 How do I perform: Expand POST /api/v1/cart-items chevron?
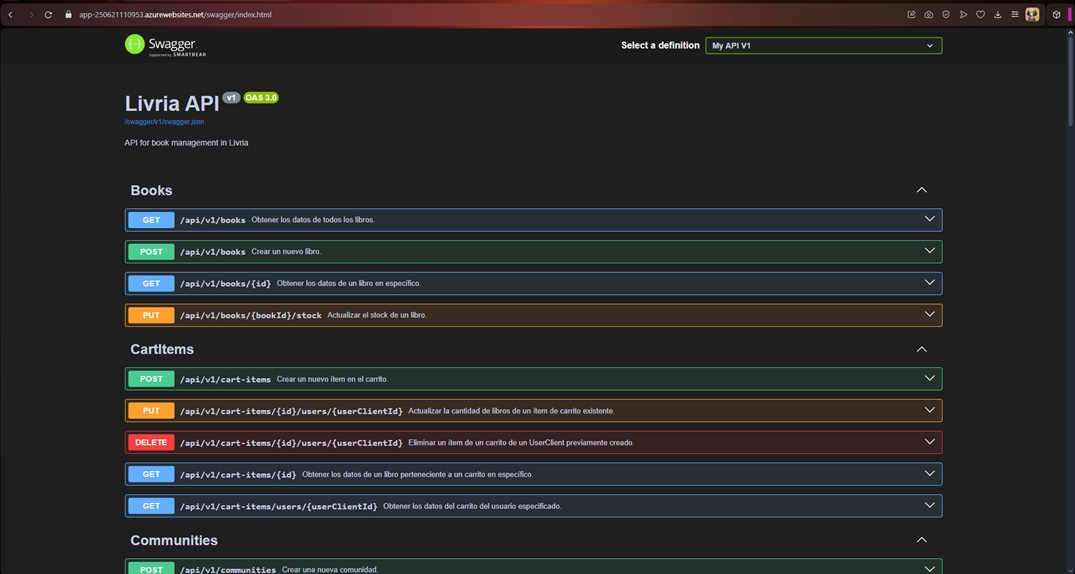pyautogui.click(x=930, y=378)
